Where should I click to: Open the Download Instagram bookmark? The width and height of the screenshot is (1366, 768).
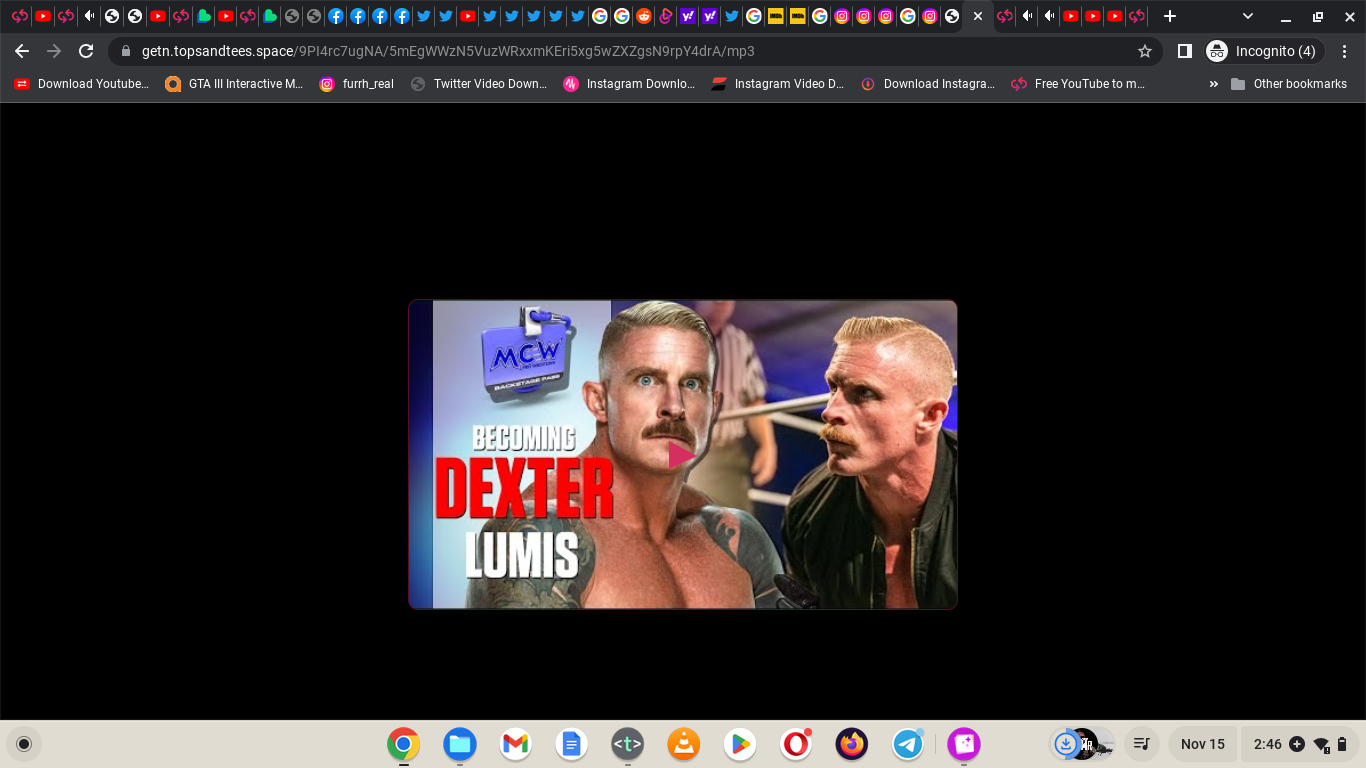pyautogui.click(x=928, y=84)
